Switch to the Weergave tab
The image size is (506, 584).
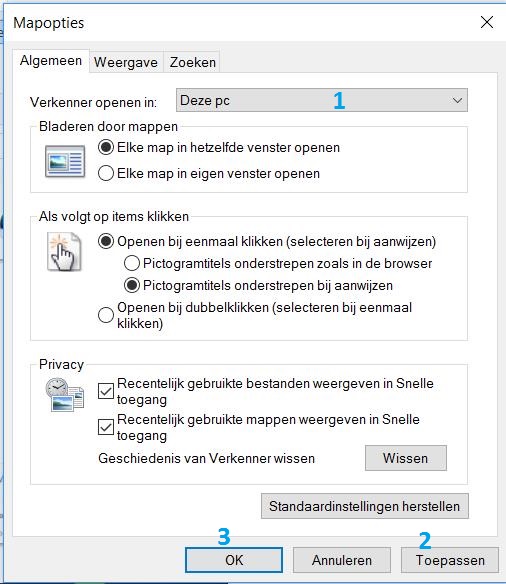(126, 62)
